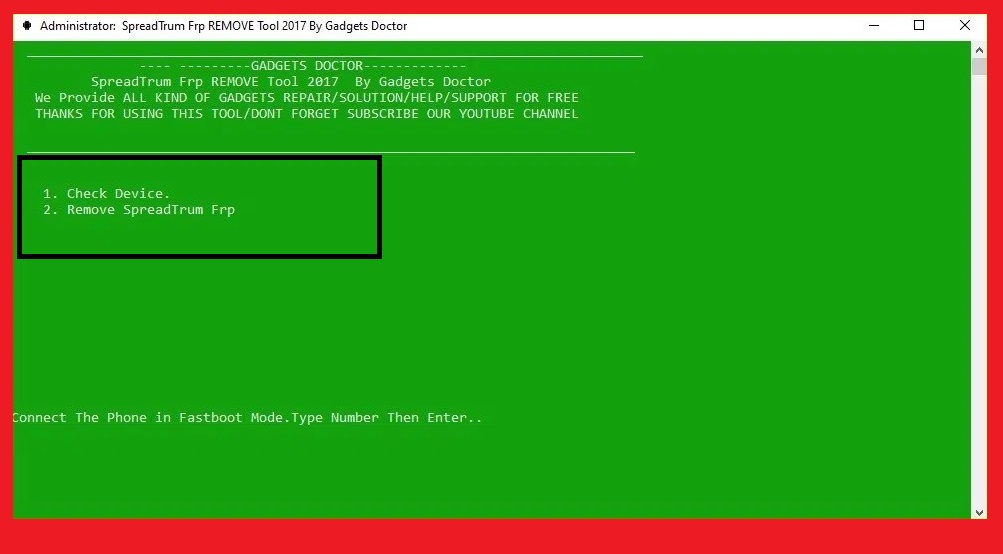
Task: Select the '1. Check Device.' line
Action: pyautogui.click(x=106, y=193)
